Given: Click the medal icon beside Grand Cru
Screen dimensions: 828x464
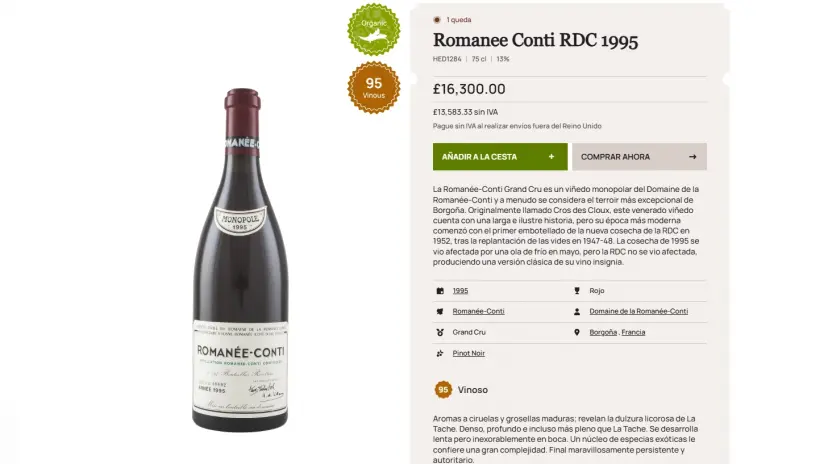Looking at the screenshot, I should [x=439, y=332].
